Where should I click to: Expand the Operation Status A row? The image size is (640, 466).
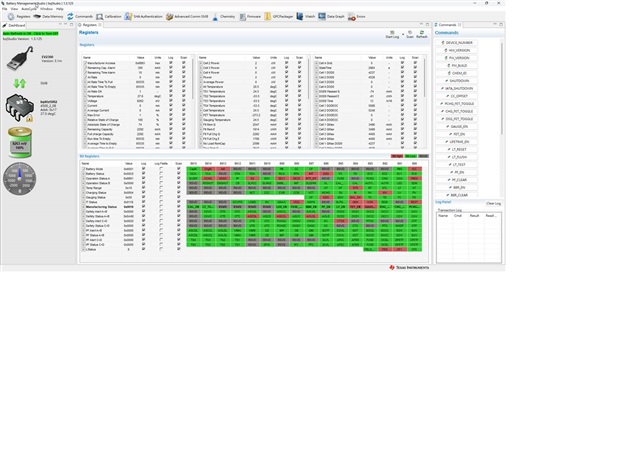(84, 178)
